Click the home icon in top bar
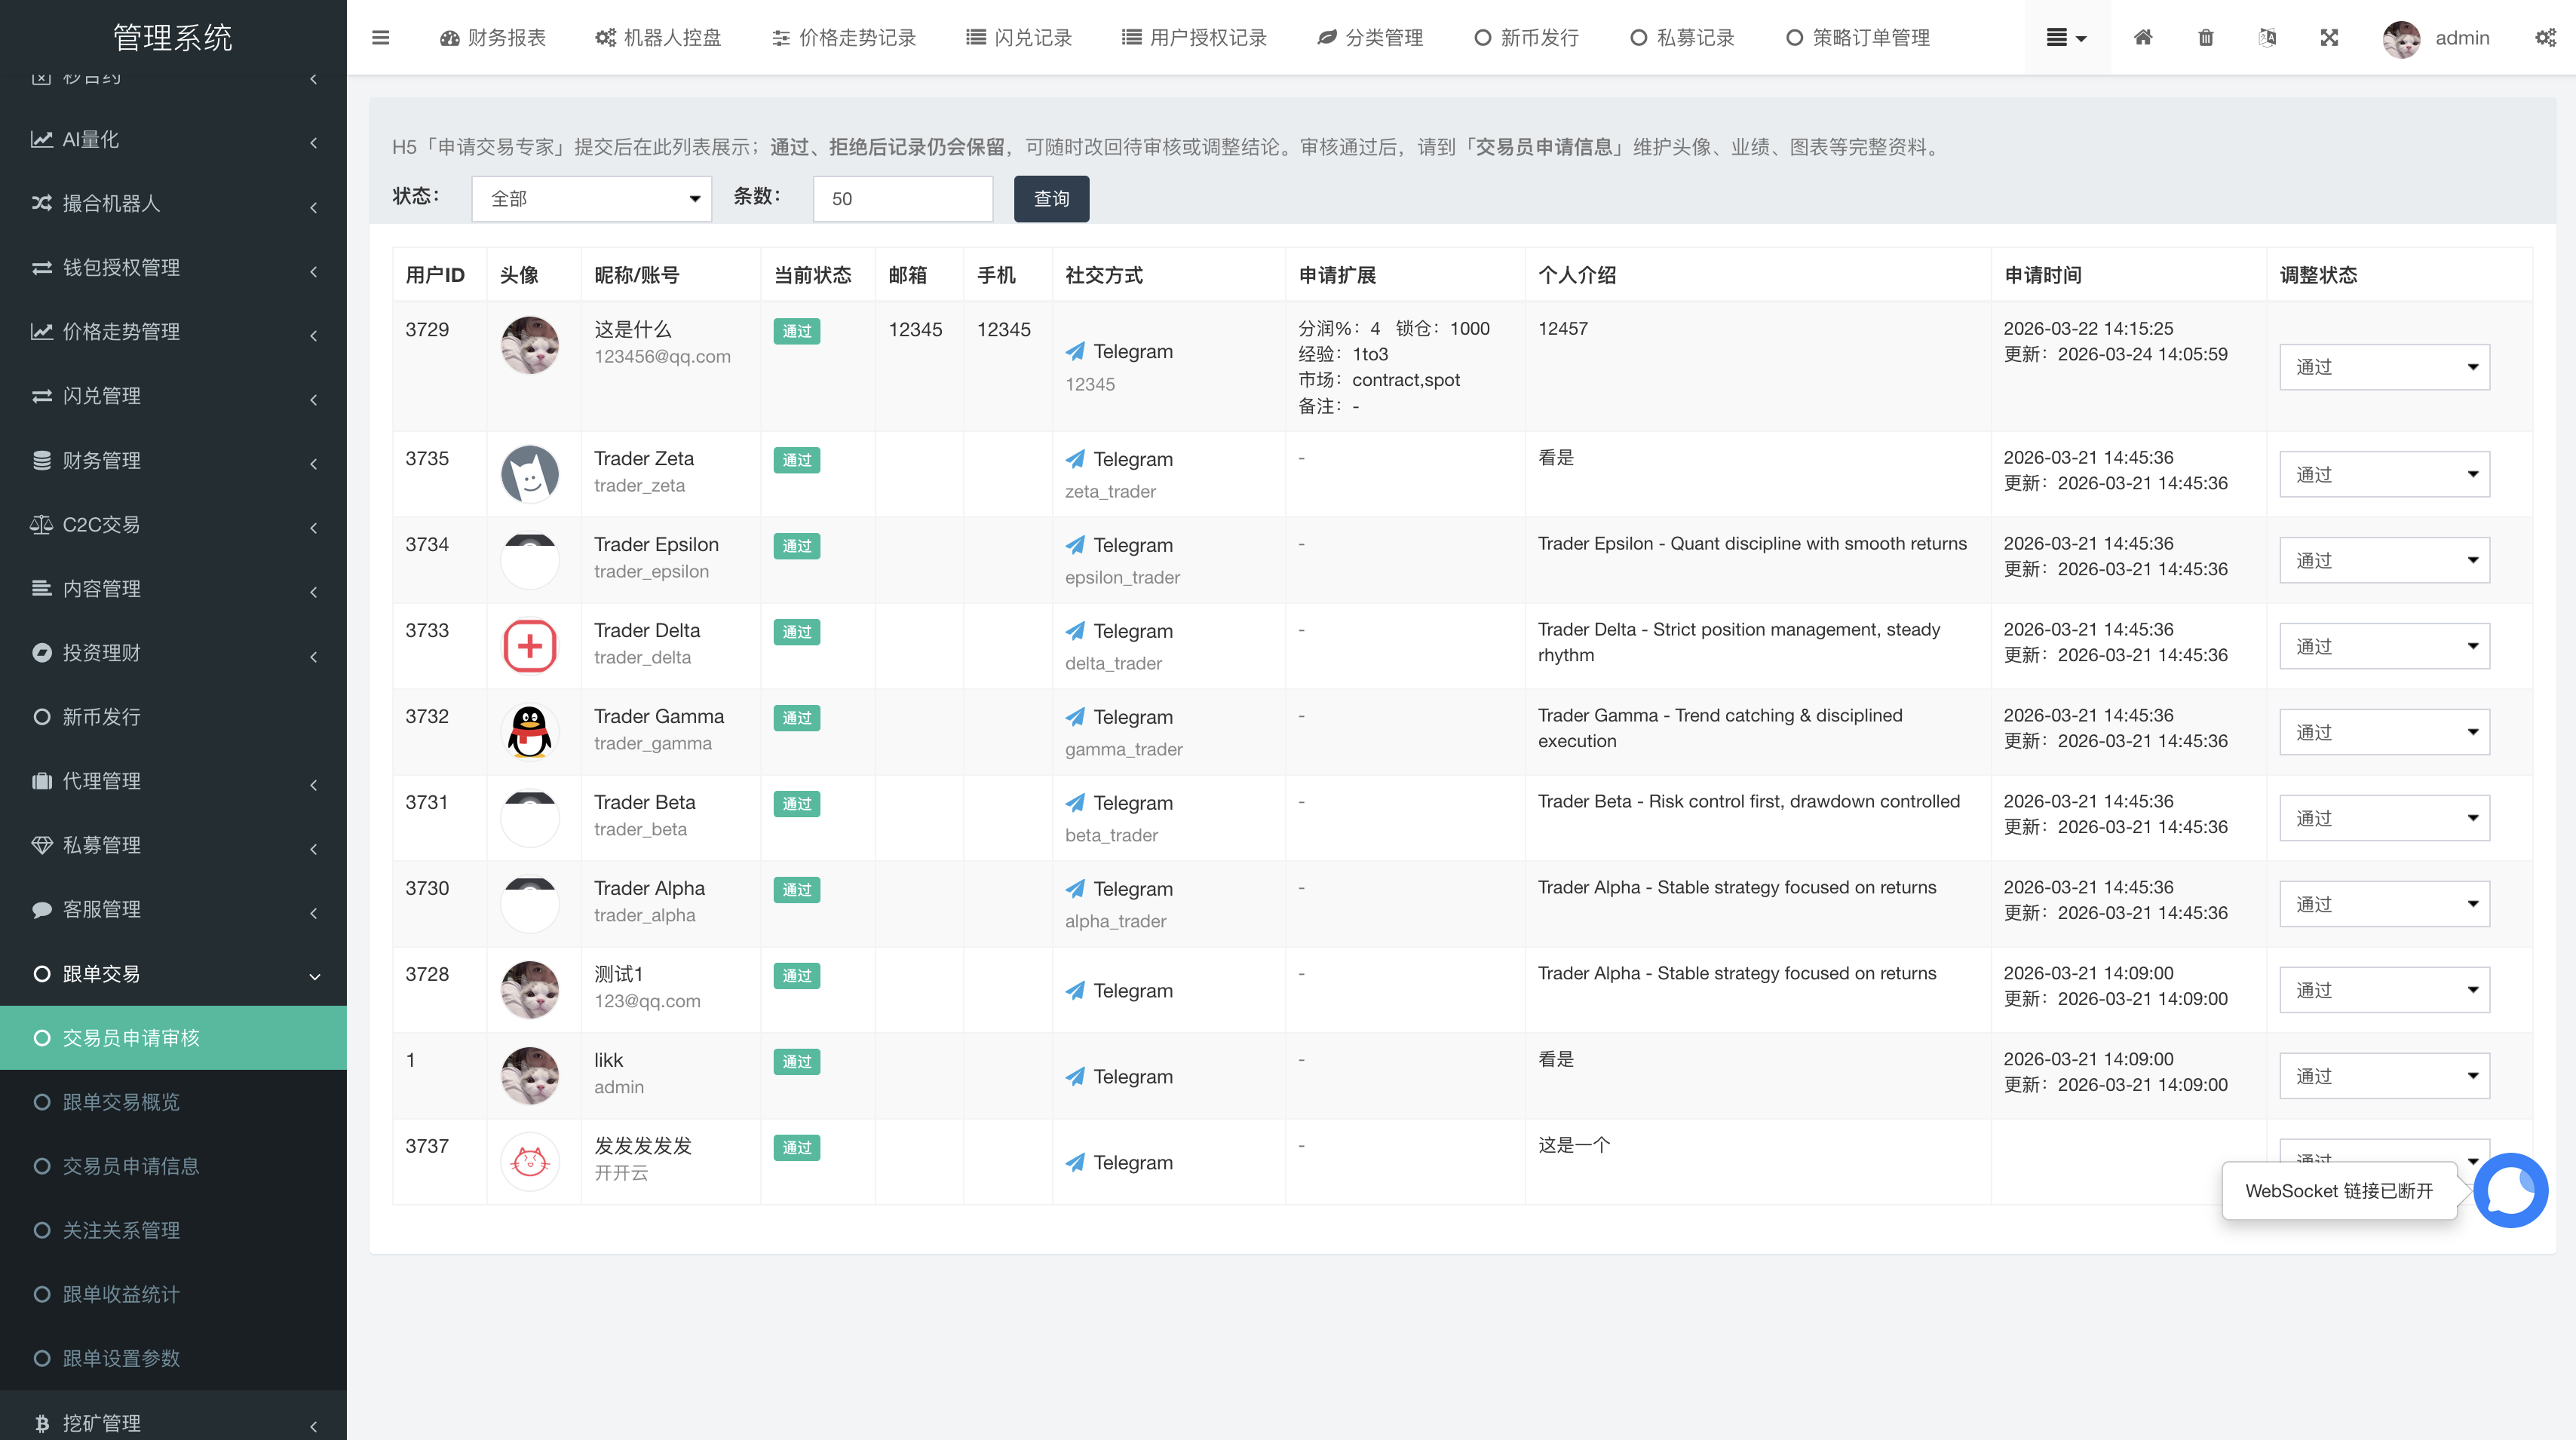 pyautogui.click(x=2143, y=37)
